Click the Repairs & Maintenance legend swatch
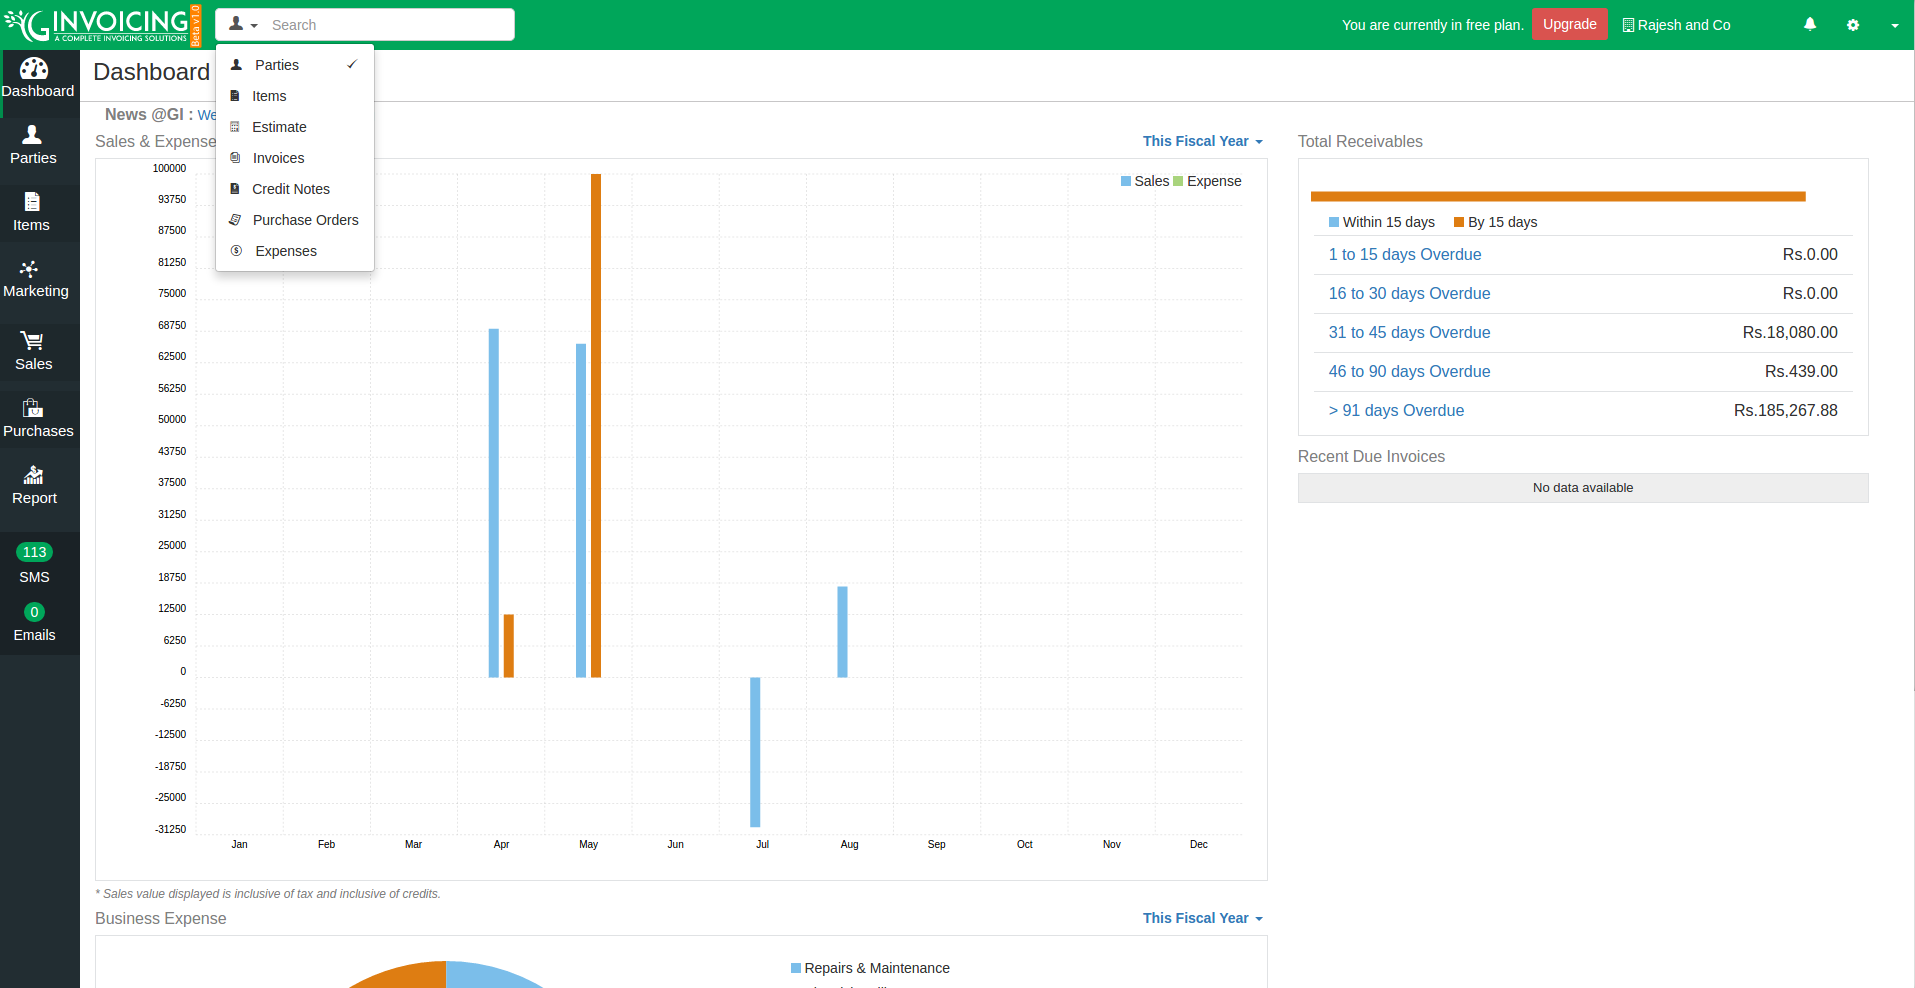Screen dimensions: 1915x988 click(x=796, y=968)
